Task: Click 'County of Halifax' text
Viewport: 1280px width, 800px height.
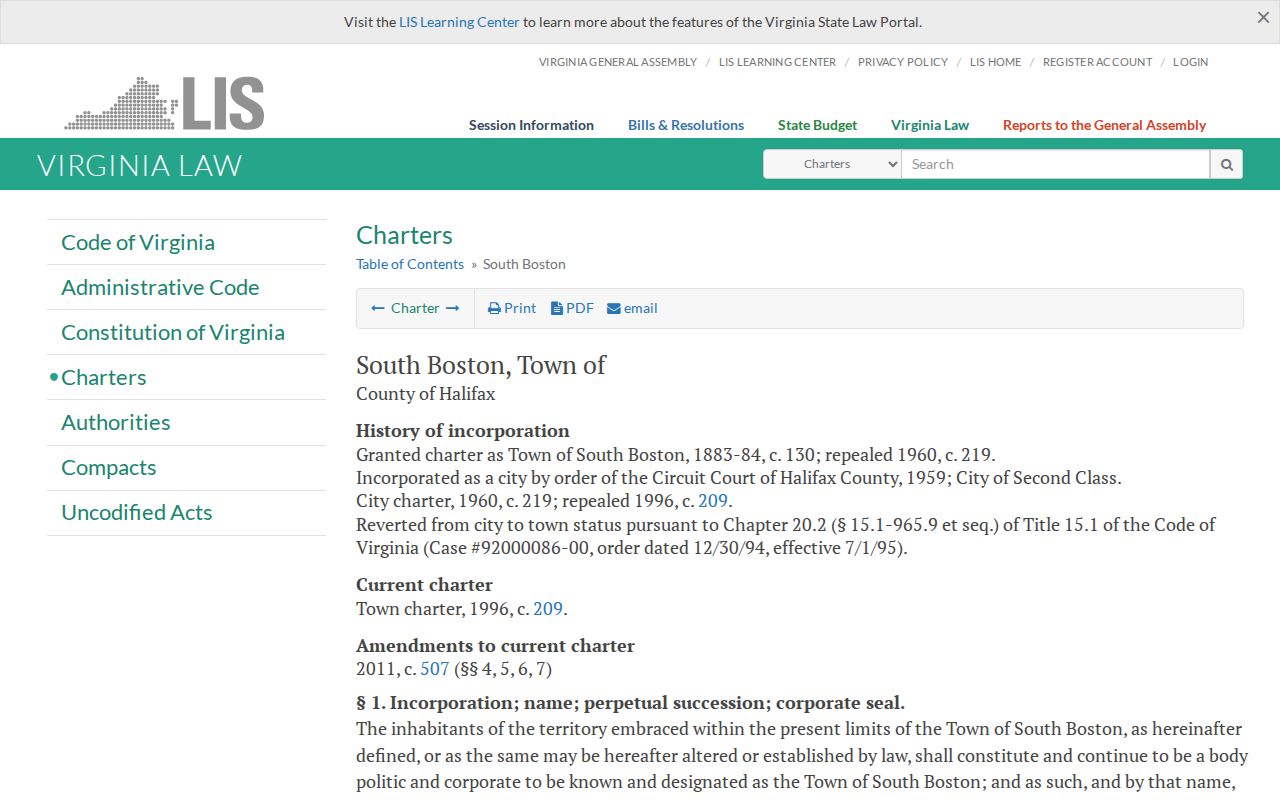Action: tap(426, 394)
